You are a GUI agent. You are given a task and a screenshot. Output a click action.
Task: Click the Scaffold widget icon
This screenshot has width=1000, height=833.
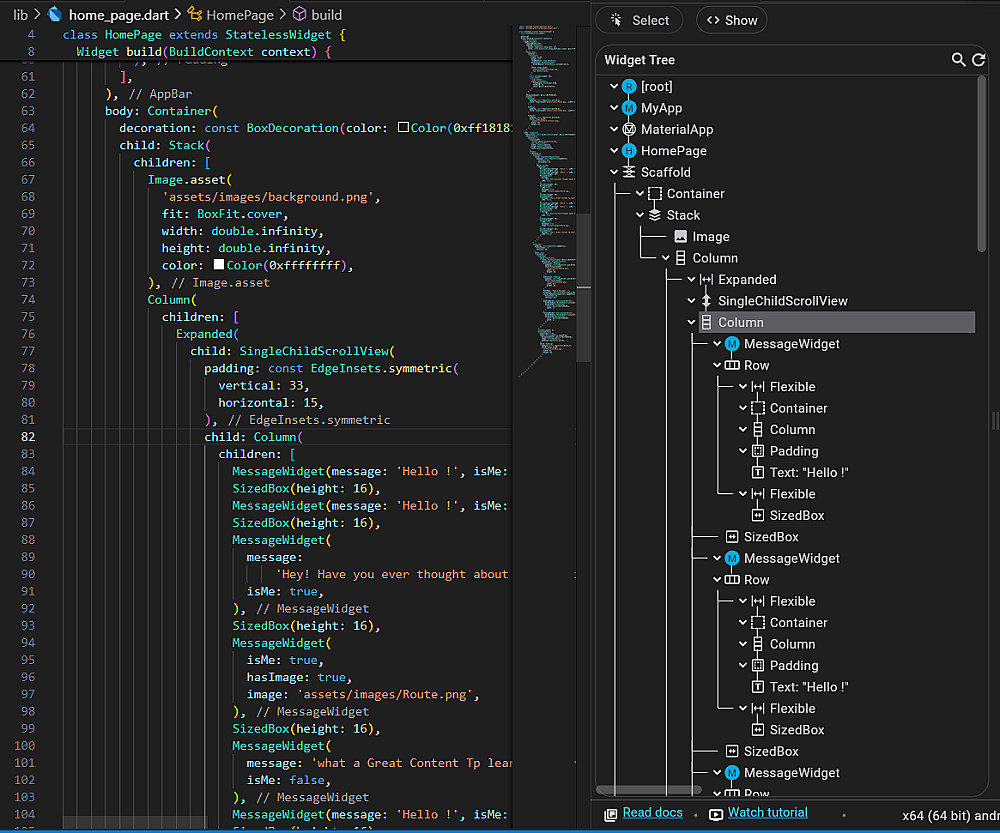click(629, 172)
